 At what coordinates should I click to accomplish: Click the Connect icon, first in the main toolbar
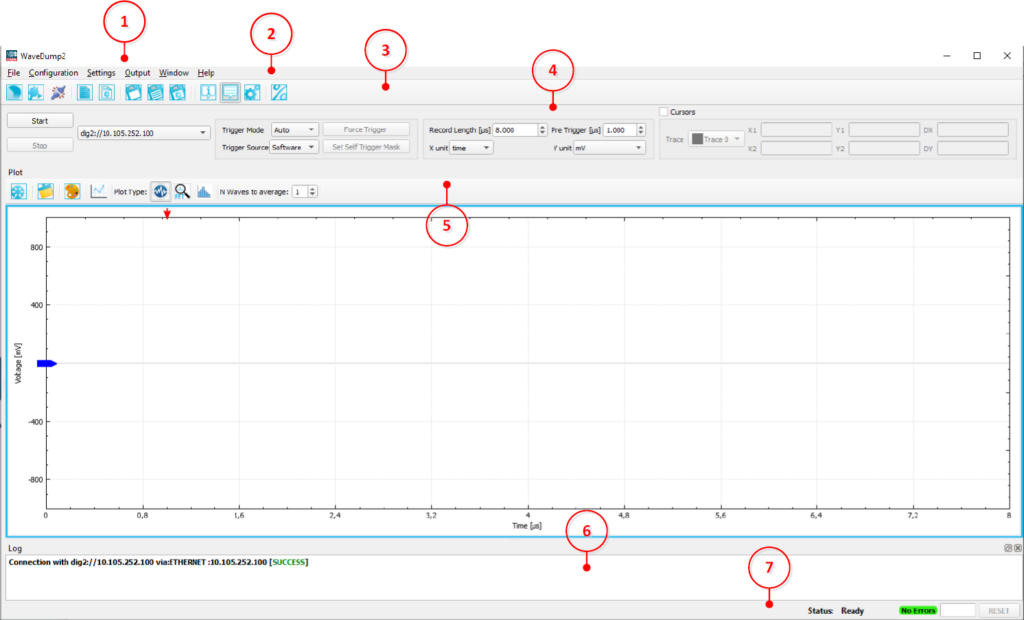pos(14,93)
